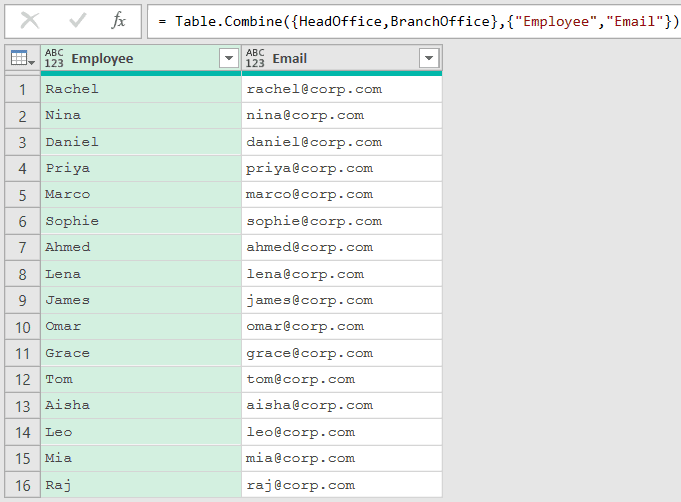The image size is (681, 502).
Task: Change Employee column data type icon
Action: (x=54, y=58)
